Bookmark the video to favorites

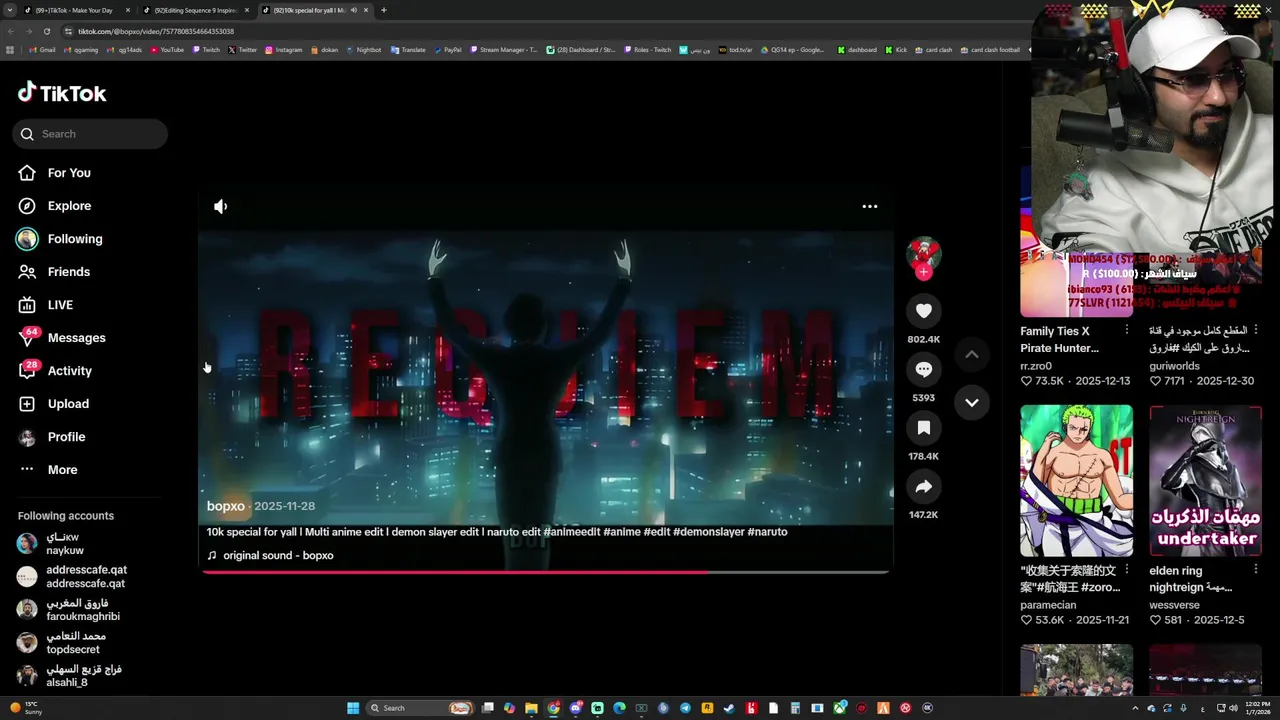(924, 428)
